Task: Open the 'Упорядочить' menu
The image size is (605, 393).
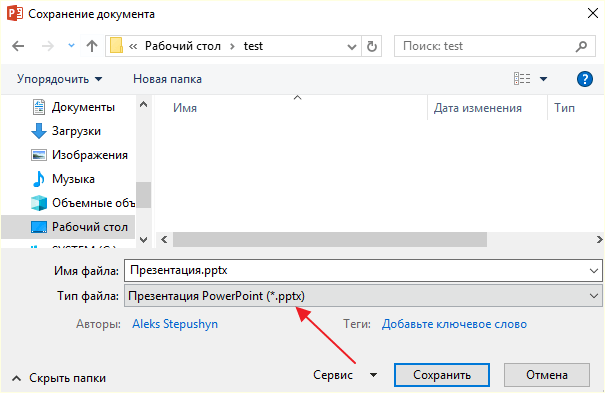Action: pyautogui.click(x=59, y=79)
